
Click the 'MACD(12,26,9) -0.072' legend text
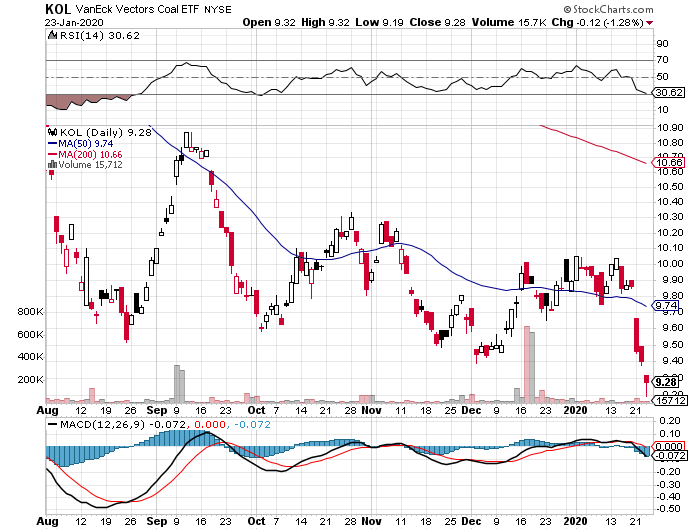[124, 425]
